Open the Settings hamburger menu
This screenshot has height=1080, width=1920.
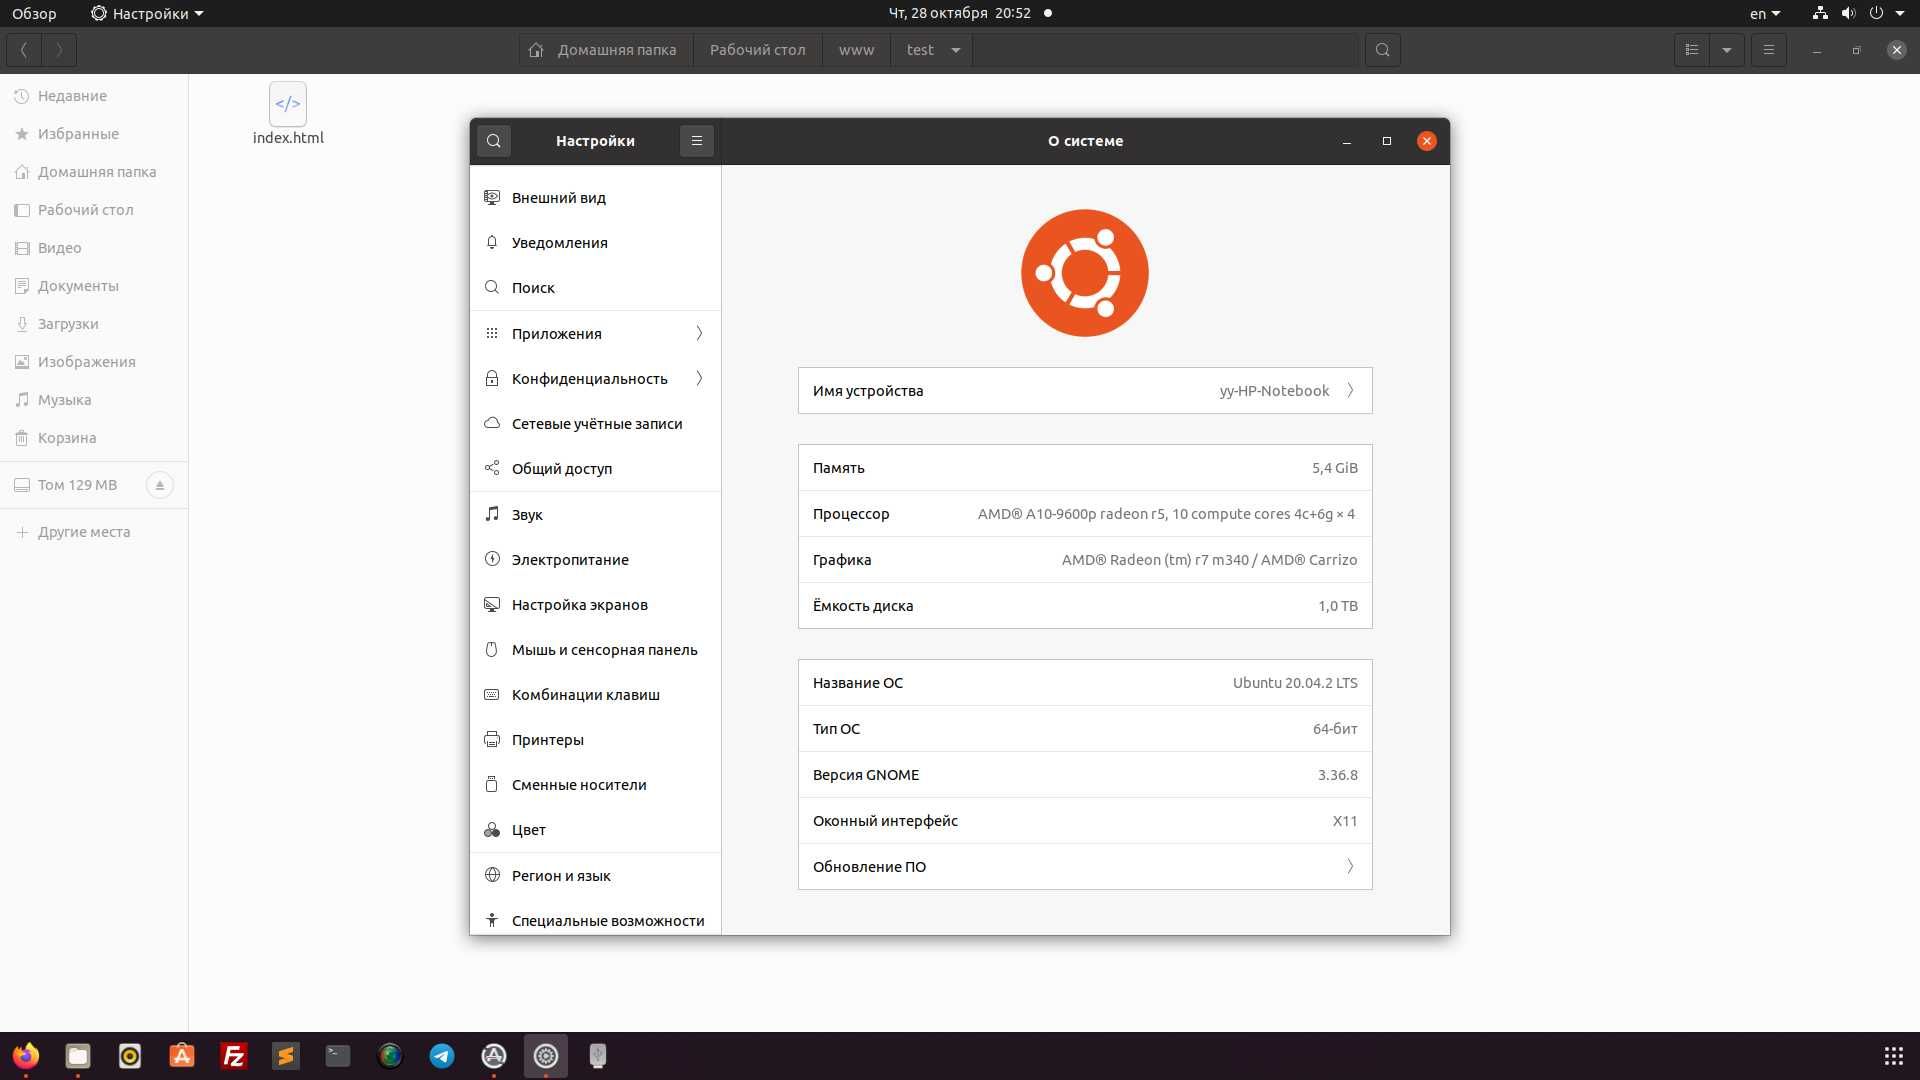click(x=697, y=141)
